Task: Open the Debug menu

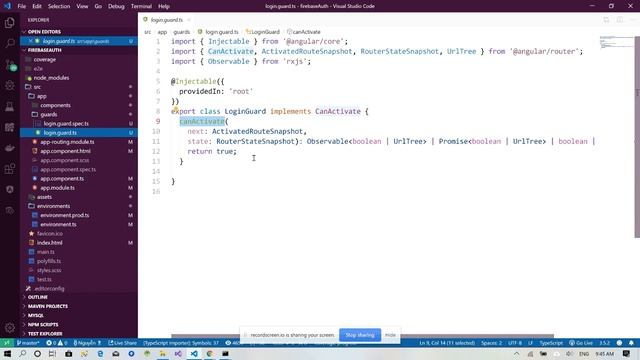Action: click(116, 6)
